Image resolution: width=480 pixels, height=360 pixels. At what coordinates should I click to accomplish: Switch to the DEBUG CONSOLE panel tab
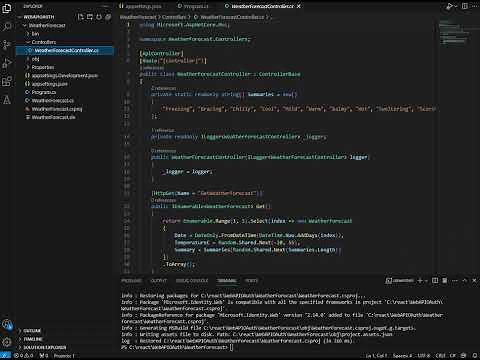coord(192,281)
